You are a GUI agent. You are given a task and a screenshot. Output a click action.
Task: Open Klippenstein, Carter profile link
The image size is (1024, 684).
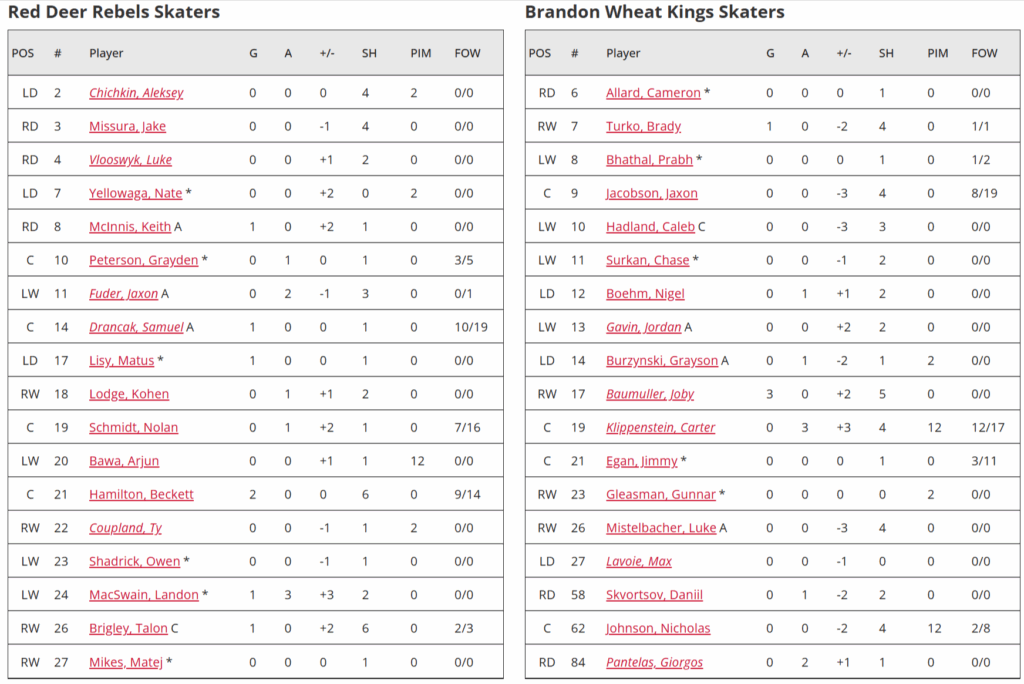[660, 428]
